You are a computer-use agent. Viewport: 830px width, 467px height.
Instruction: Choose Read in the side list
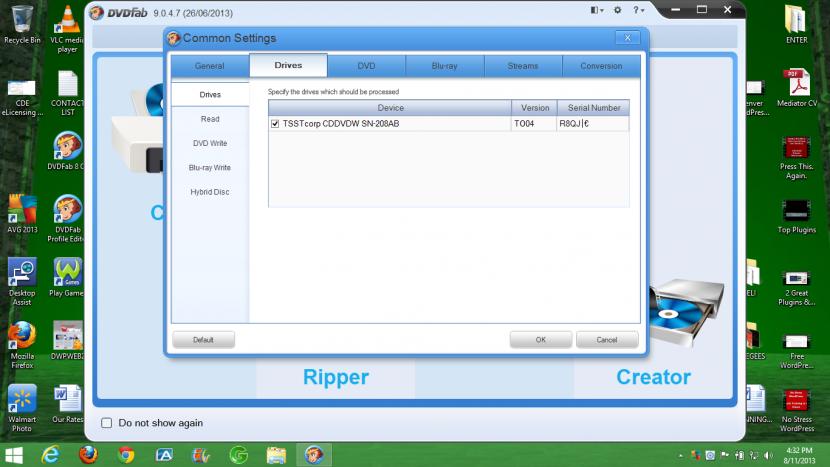(x=210, y=119)
